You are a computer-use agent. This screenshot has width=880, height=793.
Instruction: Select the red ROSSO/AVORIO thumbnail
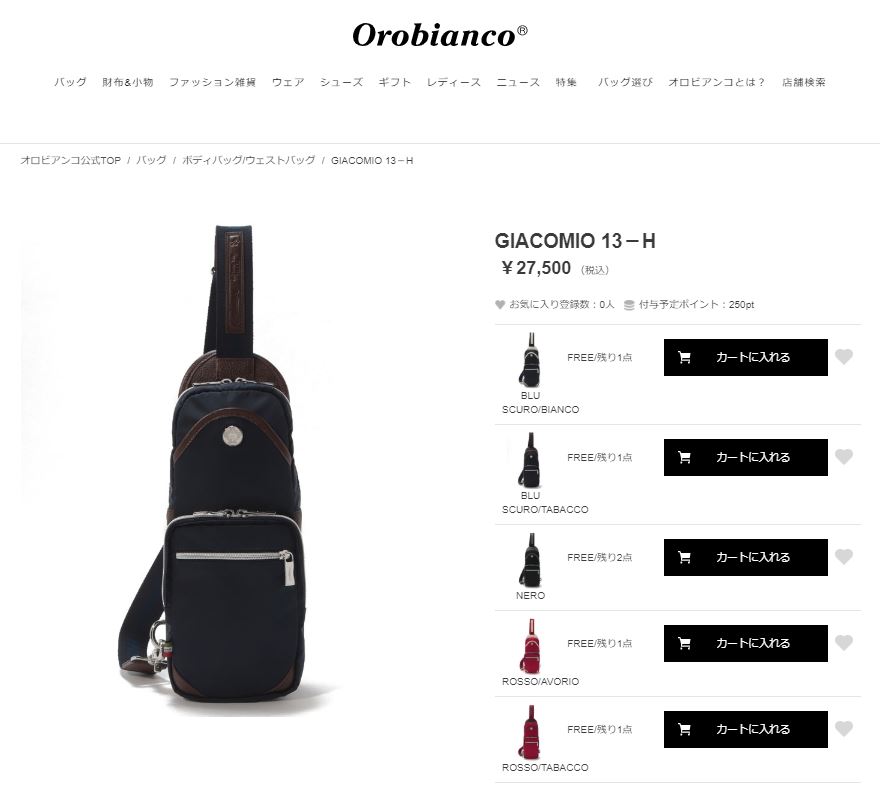click(x=530, y=646)
